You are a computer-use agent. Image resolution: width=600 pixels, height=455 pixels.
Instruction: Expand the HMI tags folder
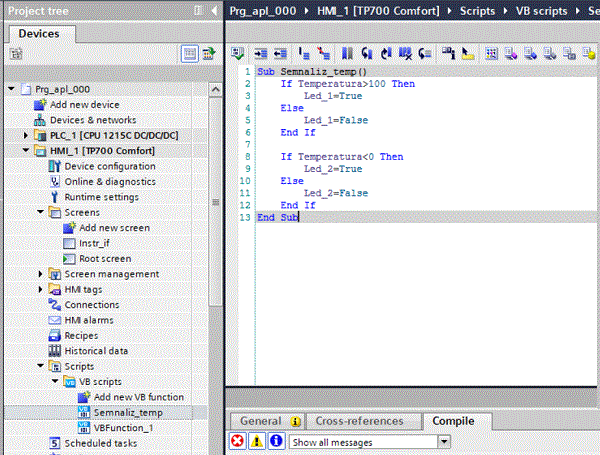[41, 290]
